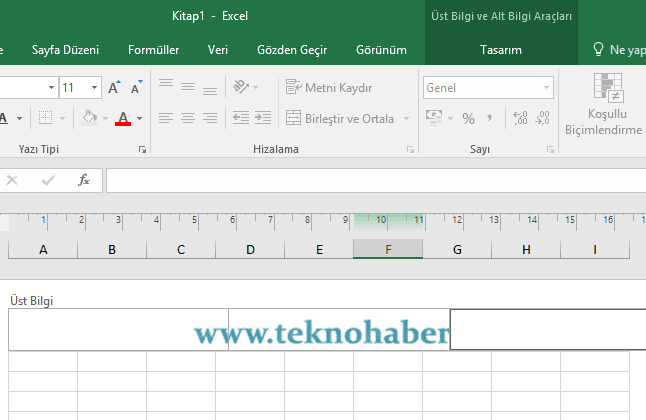Click the fill color bucket icon
Viewport: 646px width, 420px height.
click(x=89, y=118)
